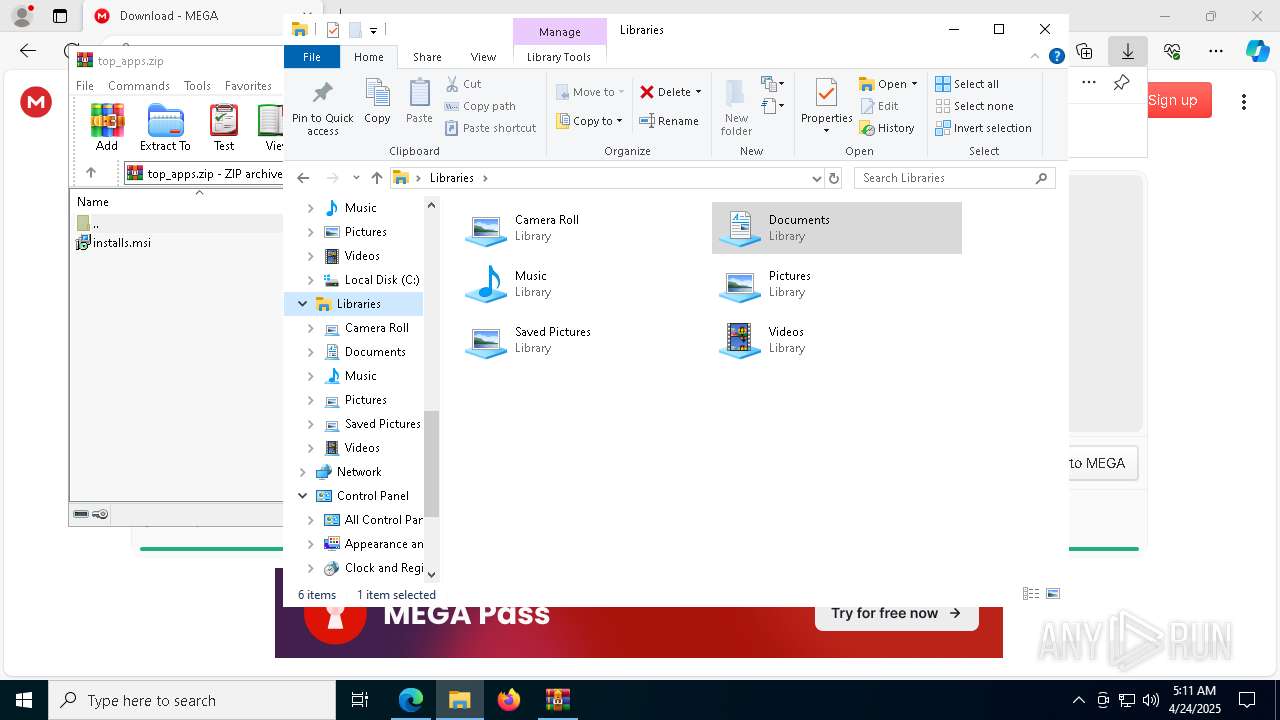Image resolution: width=1280 pixels, height=720 pixels.
Task: Click the Sign up button
Action: point(1173,100)
